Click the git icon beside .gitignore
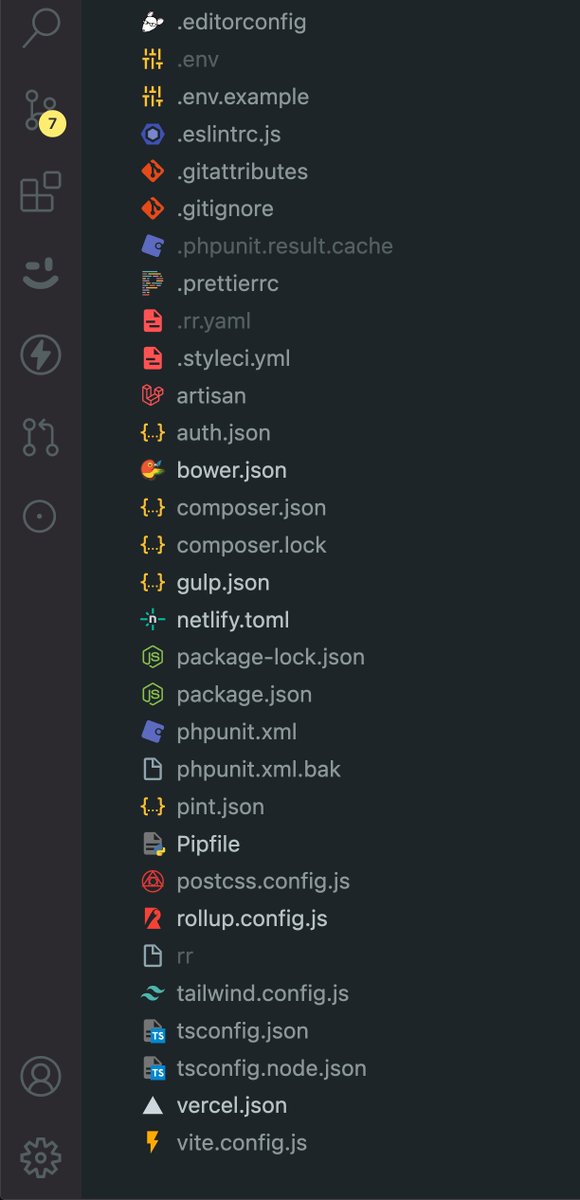The height and width of the screenshot is (1200, 580). coord(152,209)
